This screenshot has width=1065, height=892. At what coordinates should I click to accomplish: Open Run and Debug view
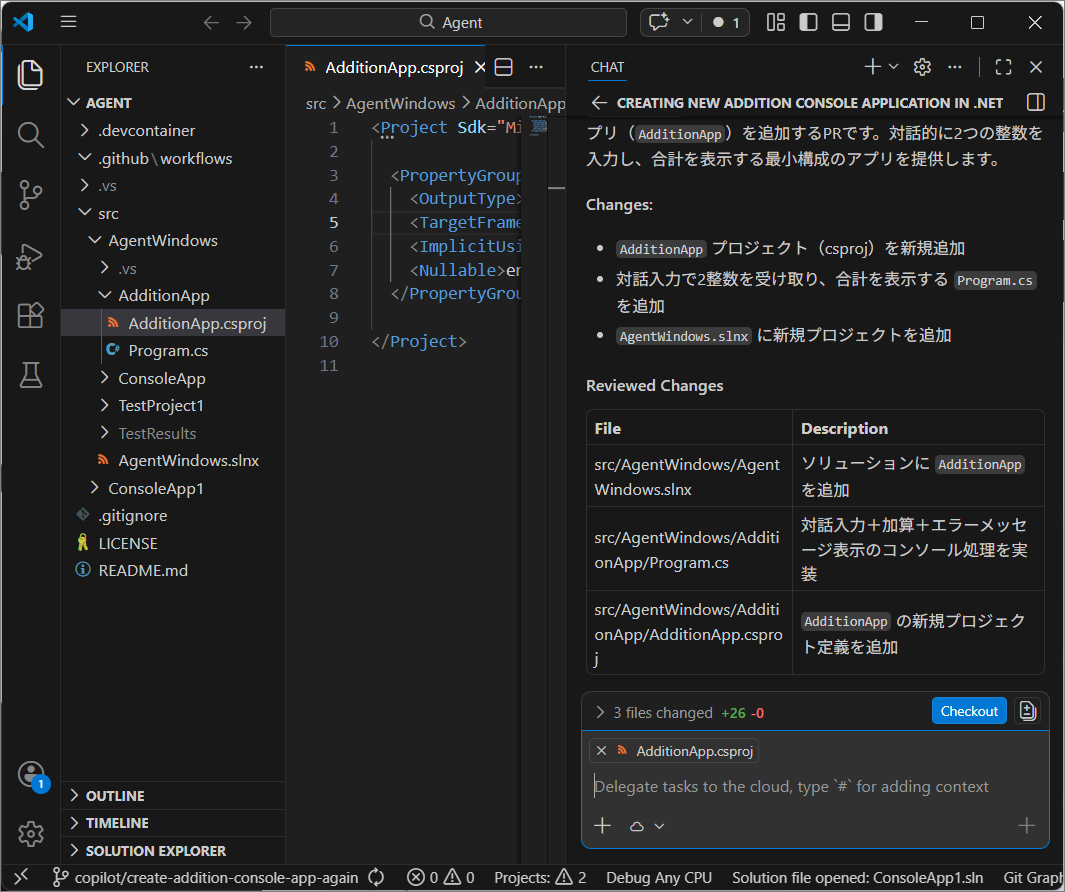click(31, 256)
